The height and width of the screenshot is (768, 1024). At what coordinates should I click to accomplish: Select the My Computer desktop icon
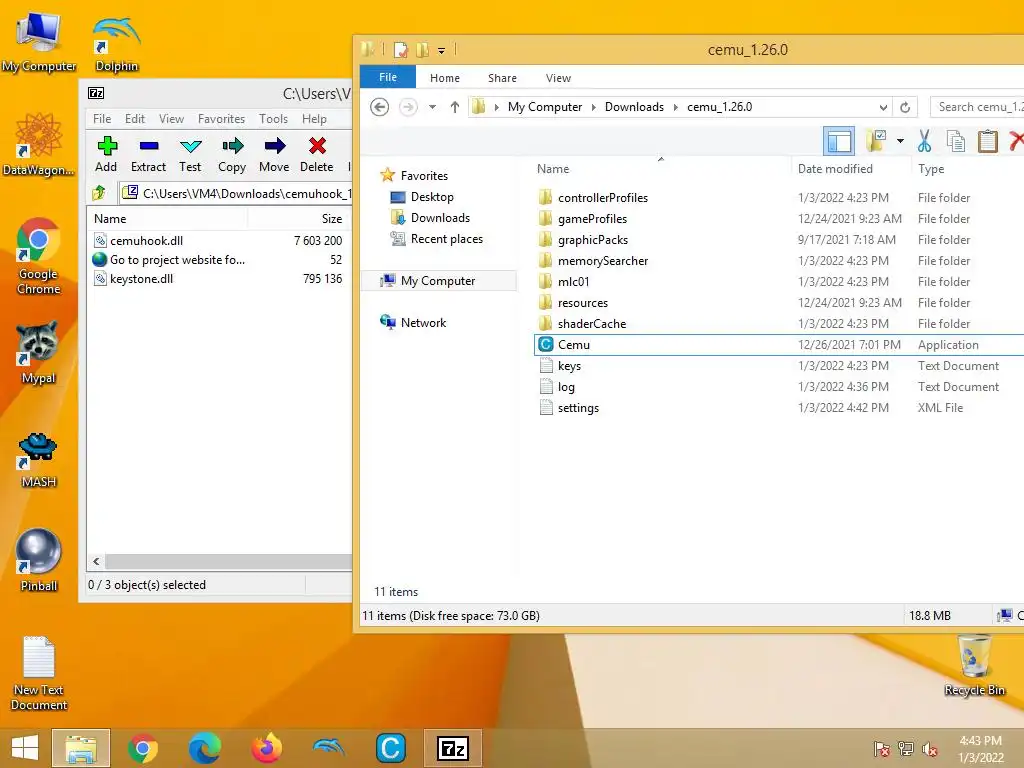pos(39,43)
